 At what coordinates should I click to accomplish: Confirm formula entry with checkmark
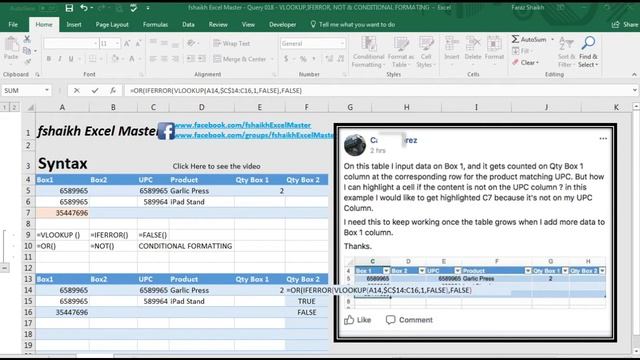95,91
